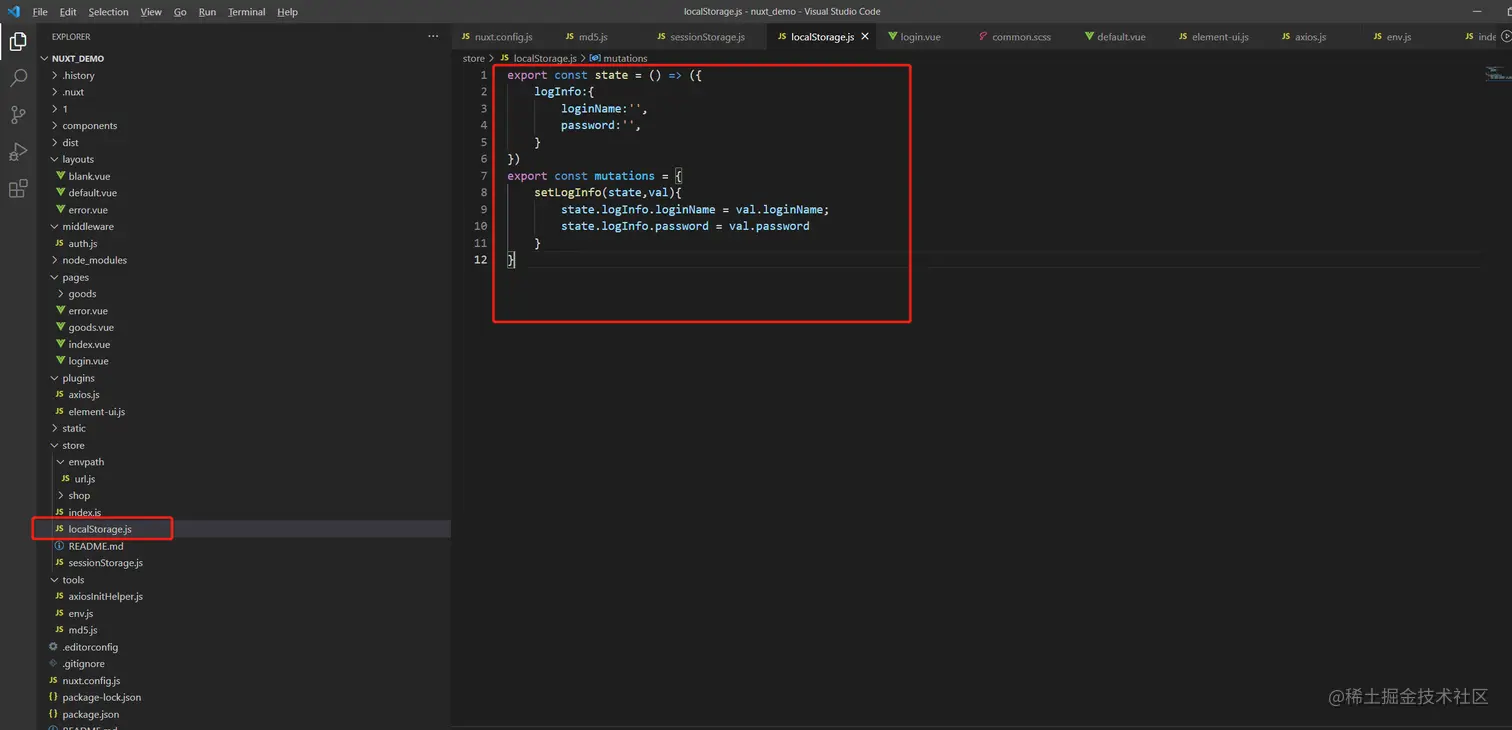Open the Terminal menu
The height and width of the screenshot is (730, 1512).
pyautogui.click(x=246, y=12)
